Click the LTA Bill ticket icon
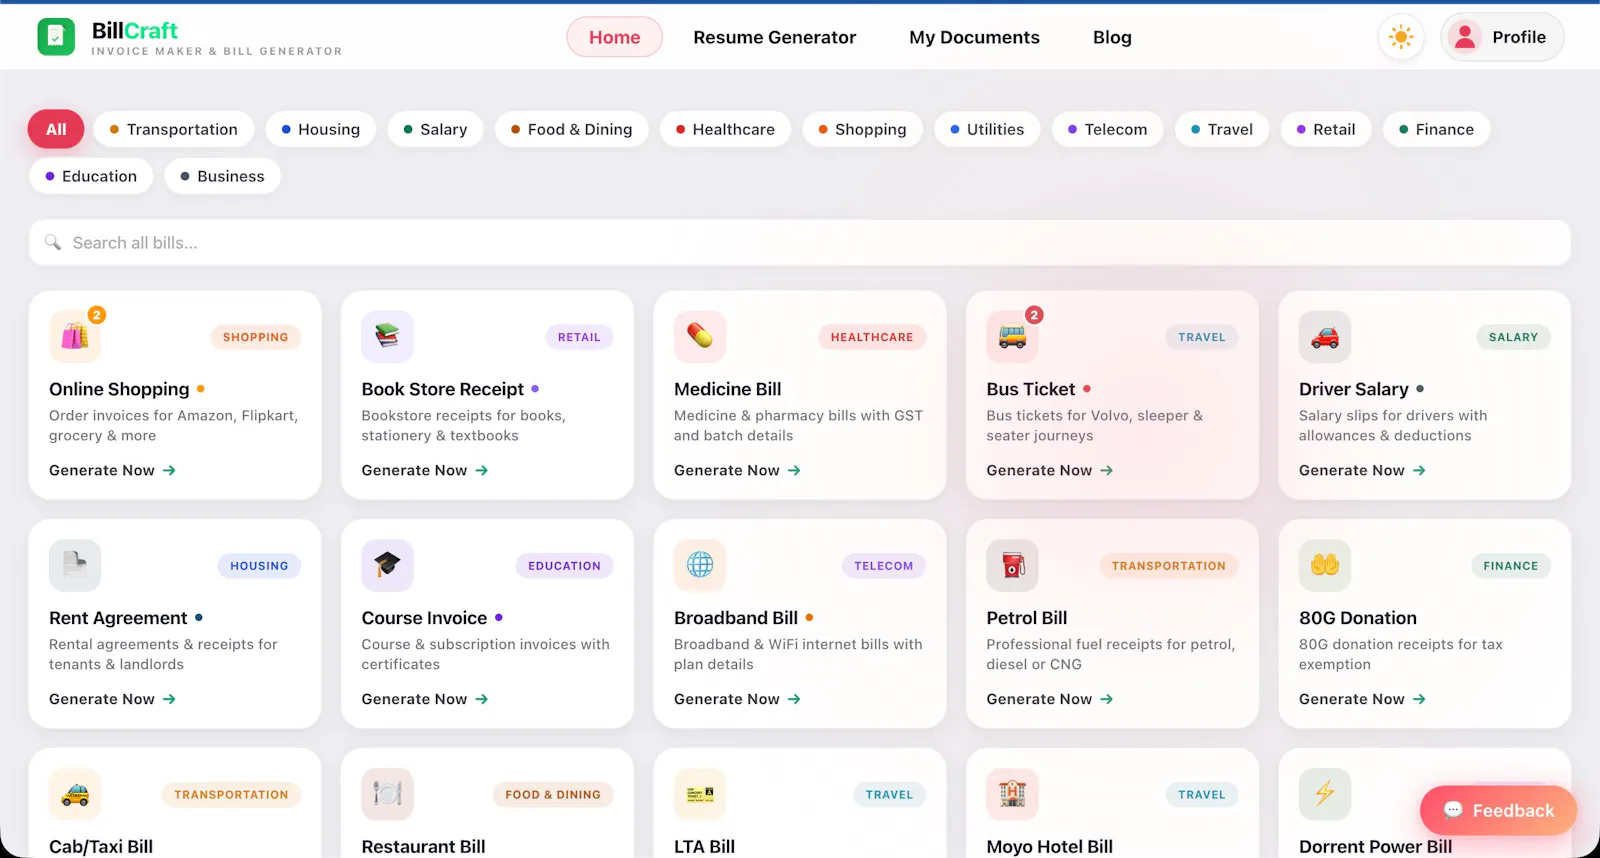Image resolution: width=1600 pixels, height=858 pixels. (x=700, y=795)
